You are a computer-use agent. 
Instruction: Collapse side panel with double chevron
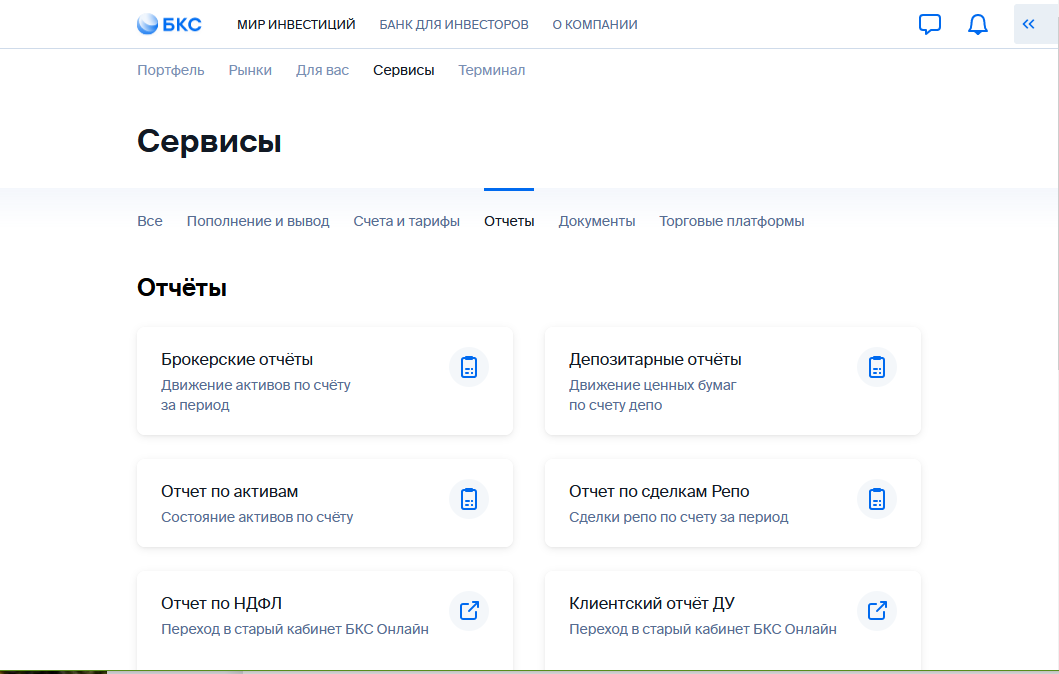click(1029, 24)
